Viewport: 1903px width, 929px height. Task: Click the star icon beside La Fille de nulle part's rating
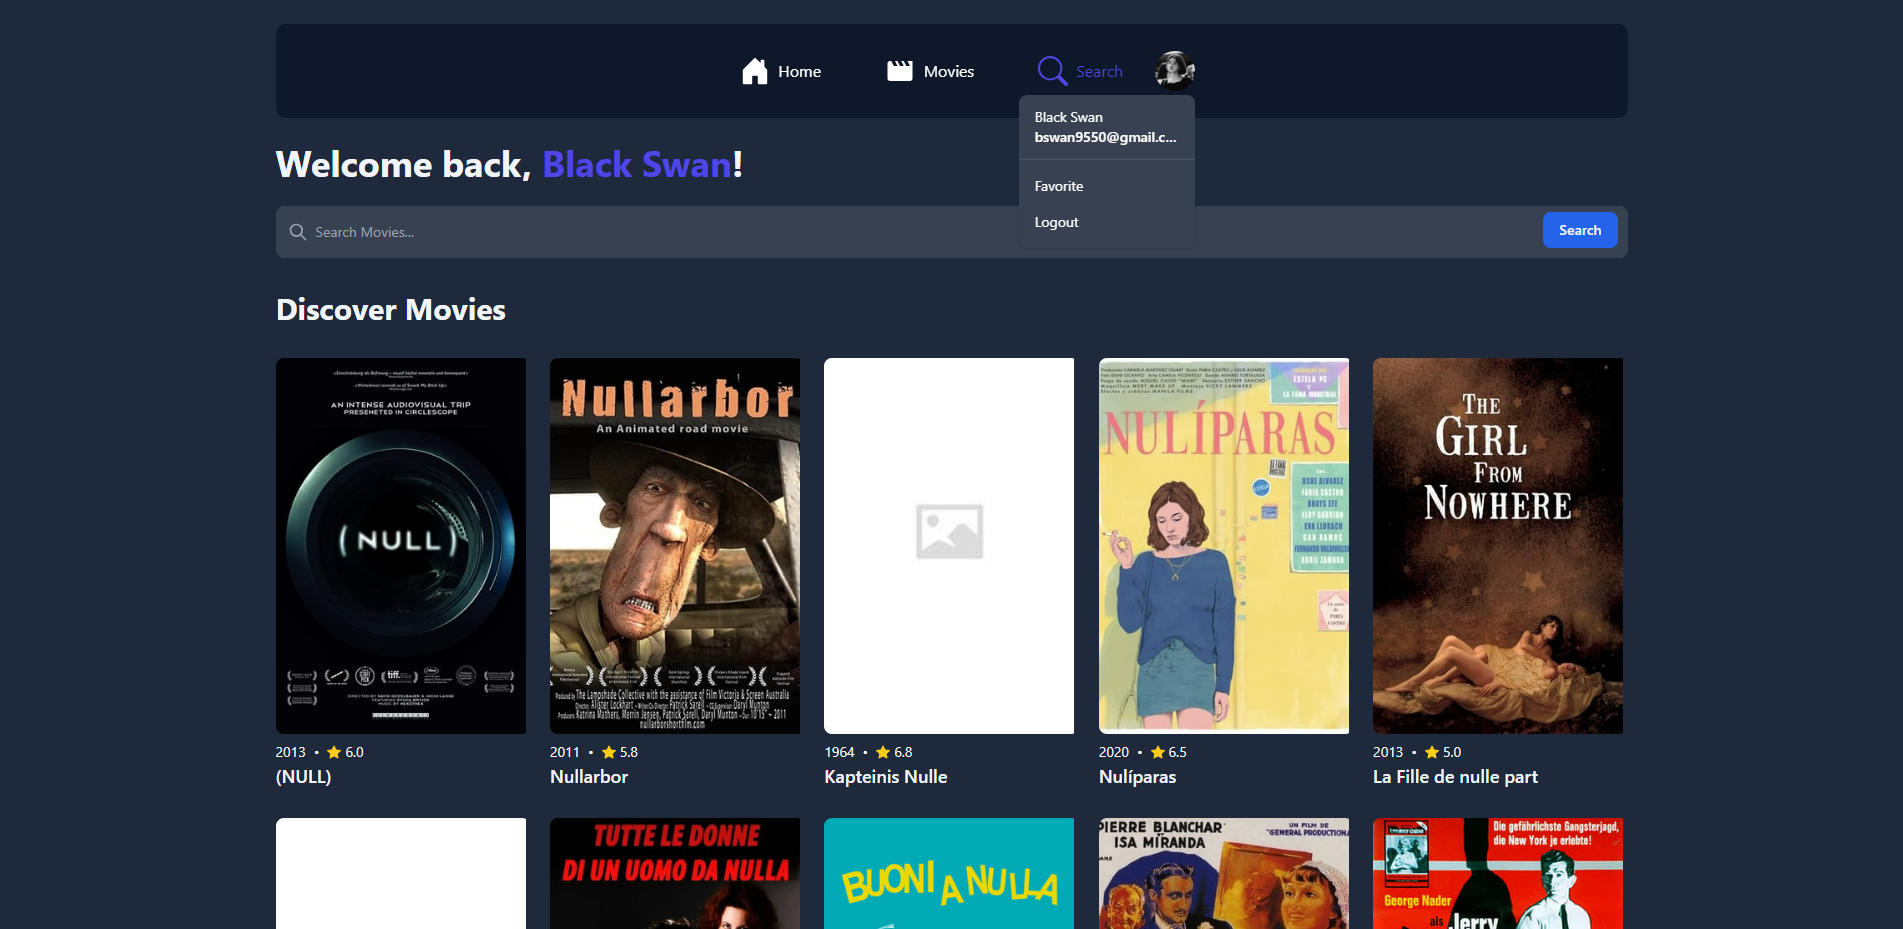pos(1432,752)
